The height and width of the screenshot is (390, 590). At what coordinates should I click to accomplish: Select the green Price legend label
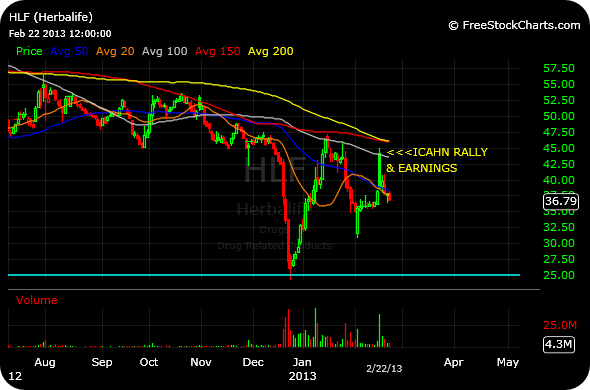click(29, 51)
